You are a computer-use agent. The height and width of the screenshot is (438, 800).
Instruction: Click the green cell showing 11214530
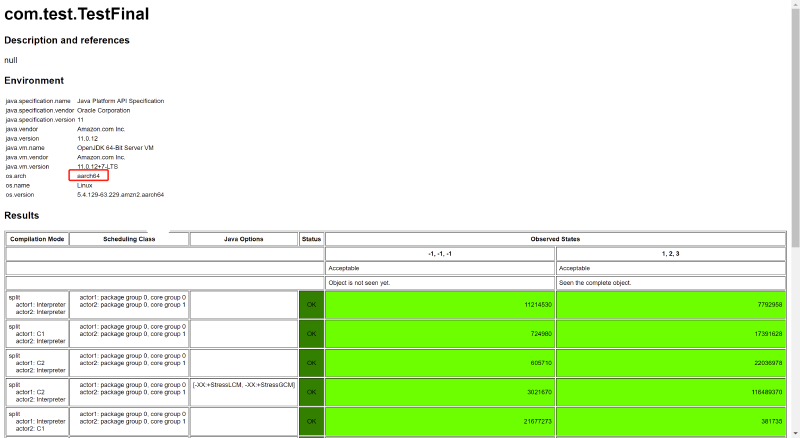440,304
